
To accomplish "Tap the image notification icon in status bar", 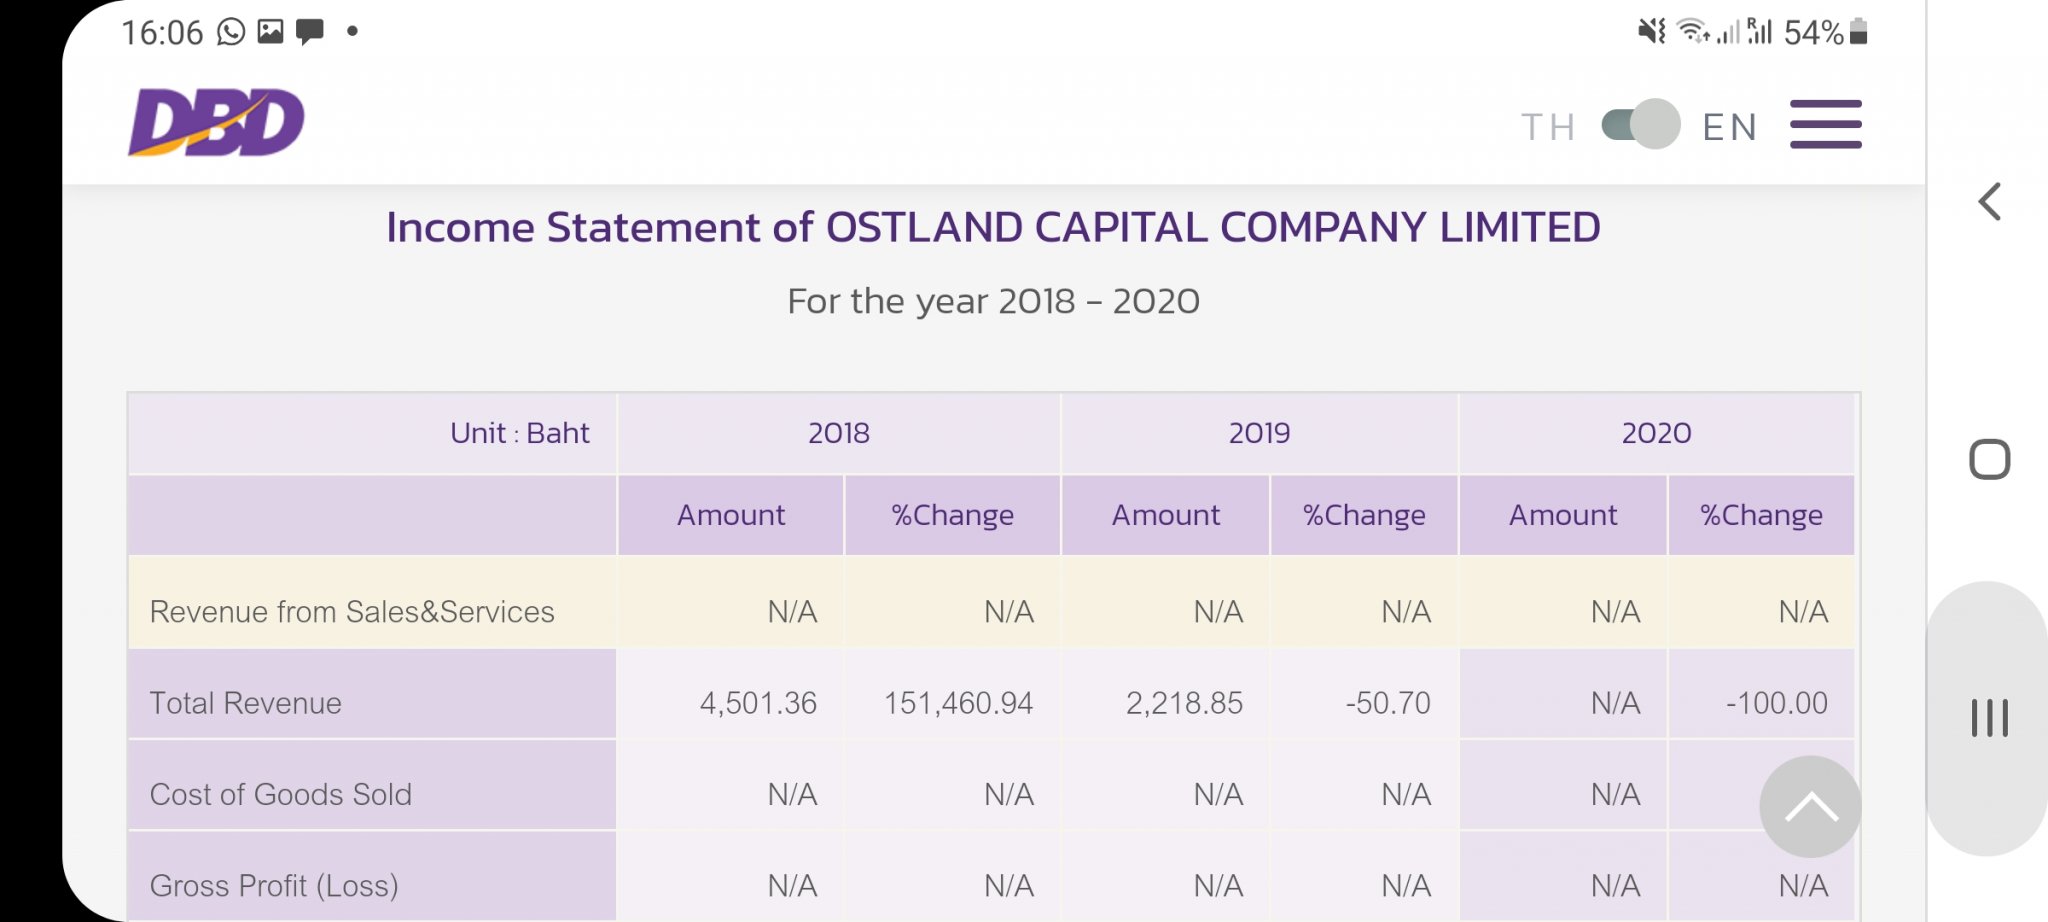I will [x=270, y=31].
